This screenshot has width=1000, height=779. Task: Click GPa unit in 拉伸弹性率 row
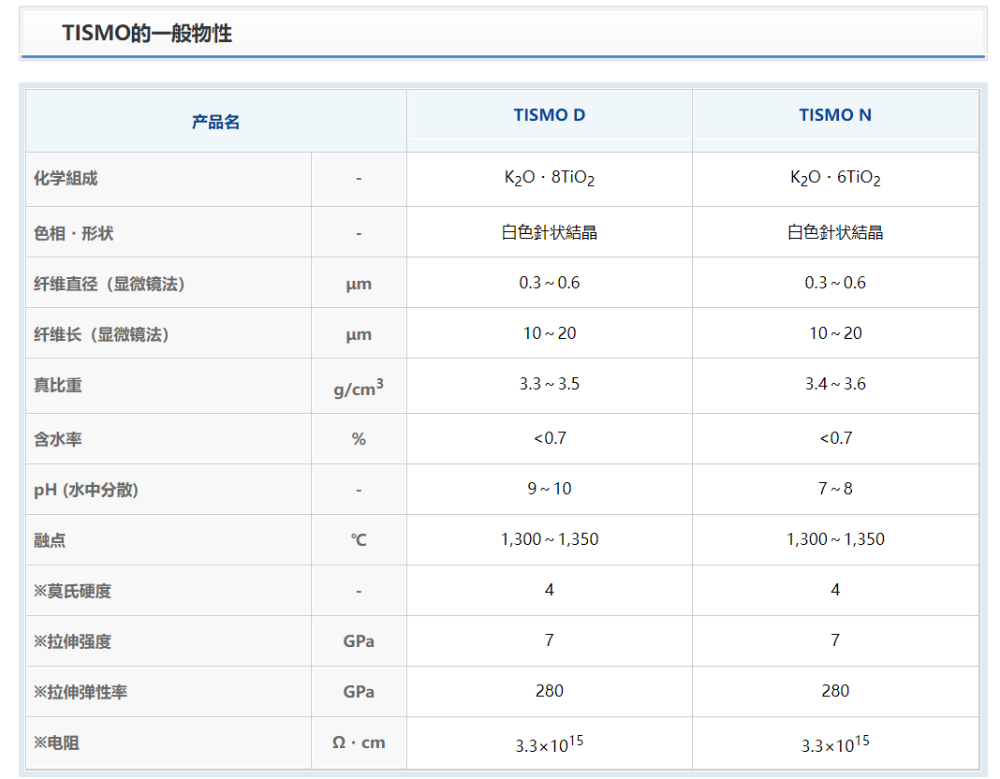pyautogui.click(x=358, y=692)
